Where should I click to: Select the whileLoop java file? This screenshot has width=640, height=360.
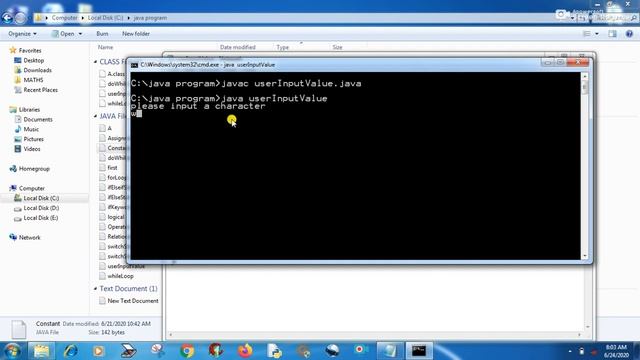click(120, 276)
